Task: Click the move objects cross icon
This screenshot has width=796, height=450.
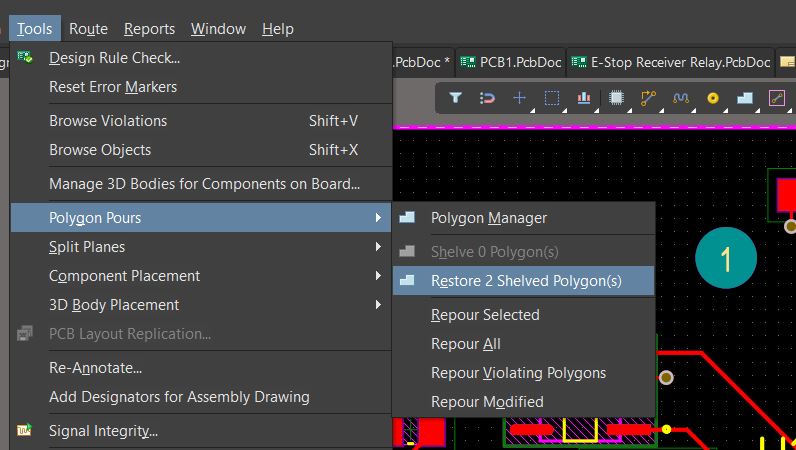Action: [x=519, y=98]
